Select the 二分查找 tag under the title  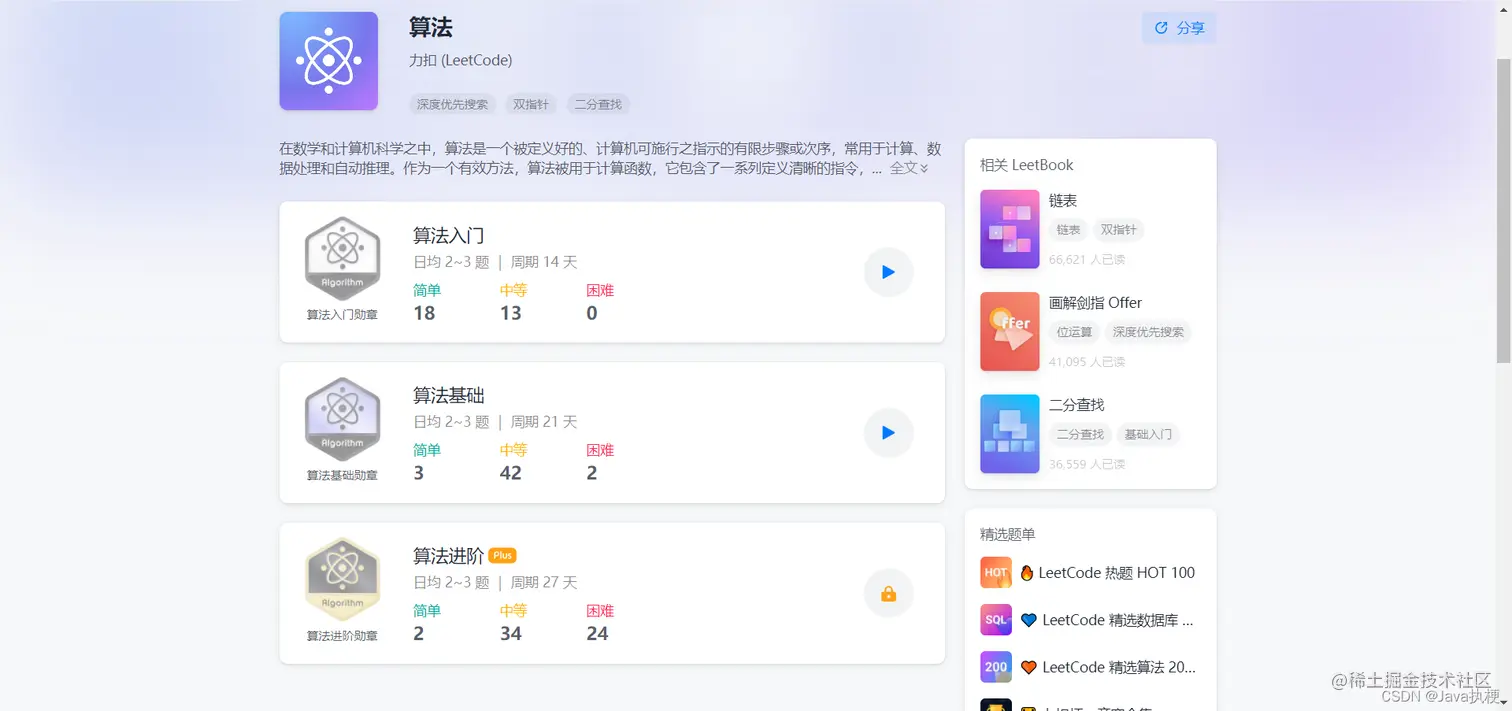(x=598, y=104)
